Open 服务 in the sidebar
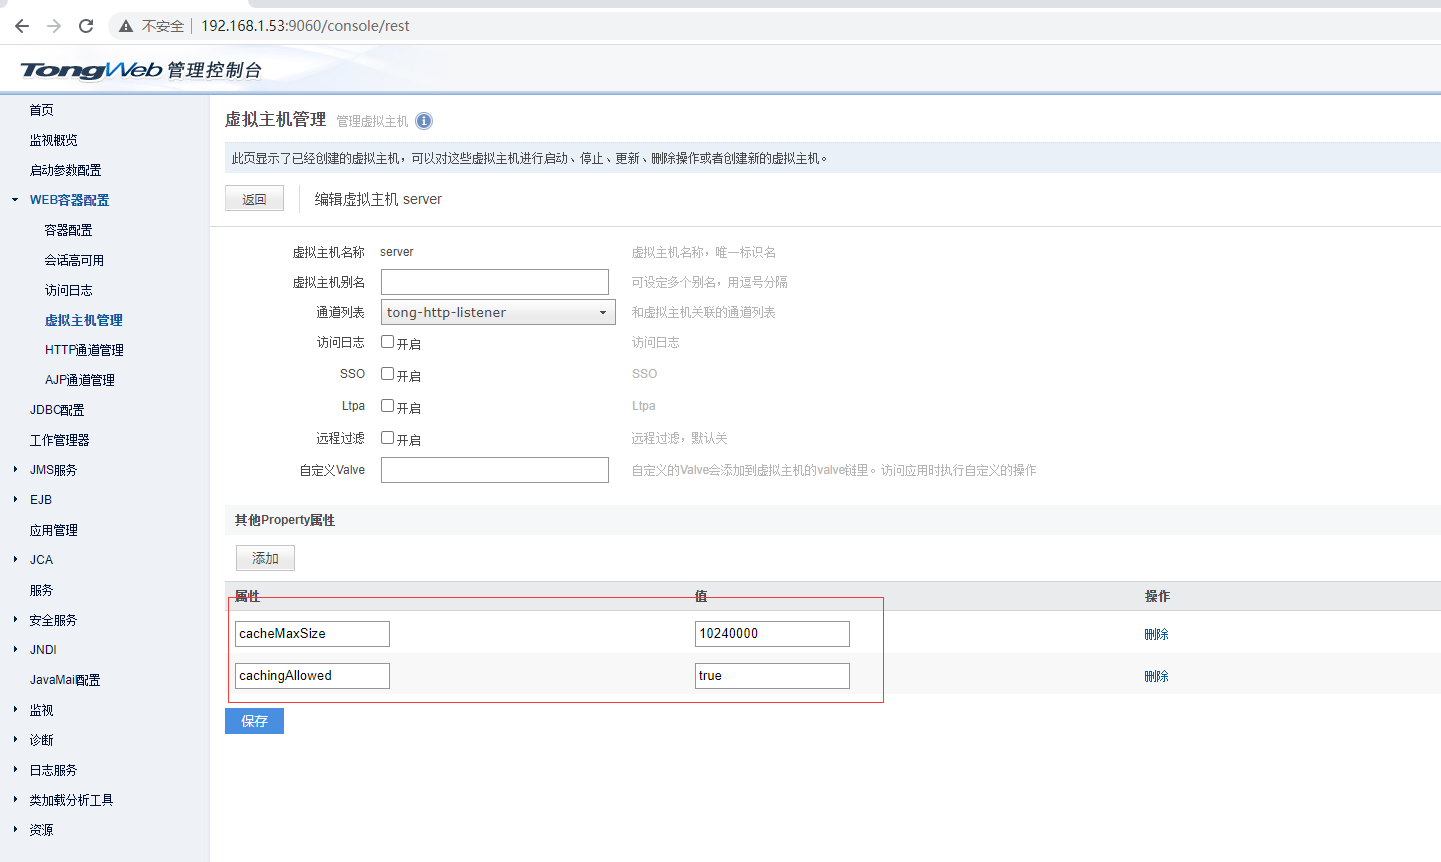 tap(41, 590)
